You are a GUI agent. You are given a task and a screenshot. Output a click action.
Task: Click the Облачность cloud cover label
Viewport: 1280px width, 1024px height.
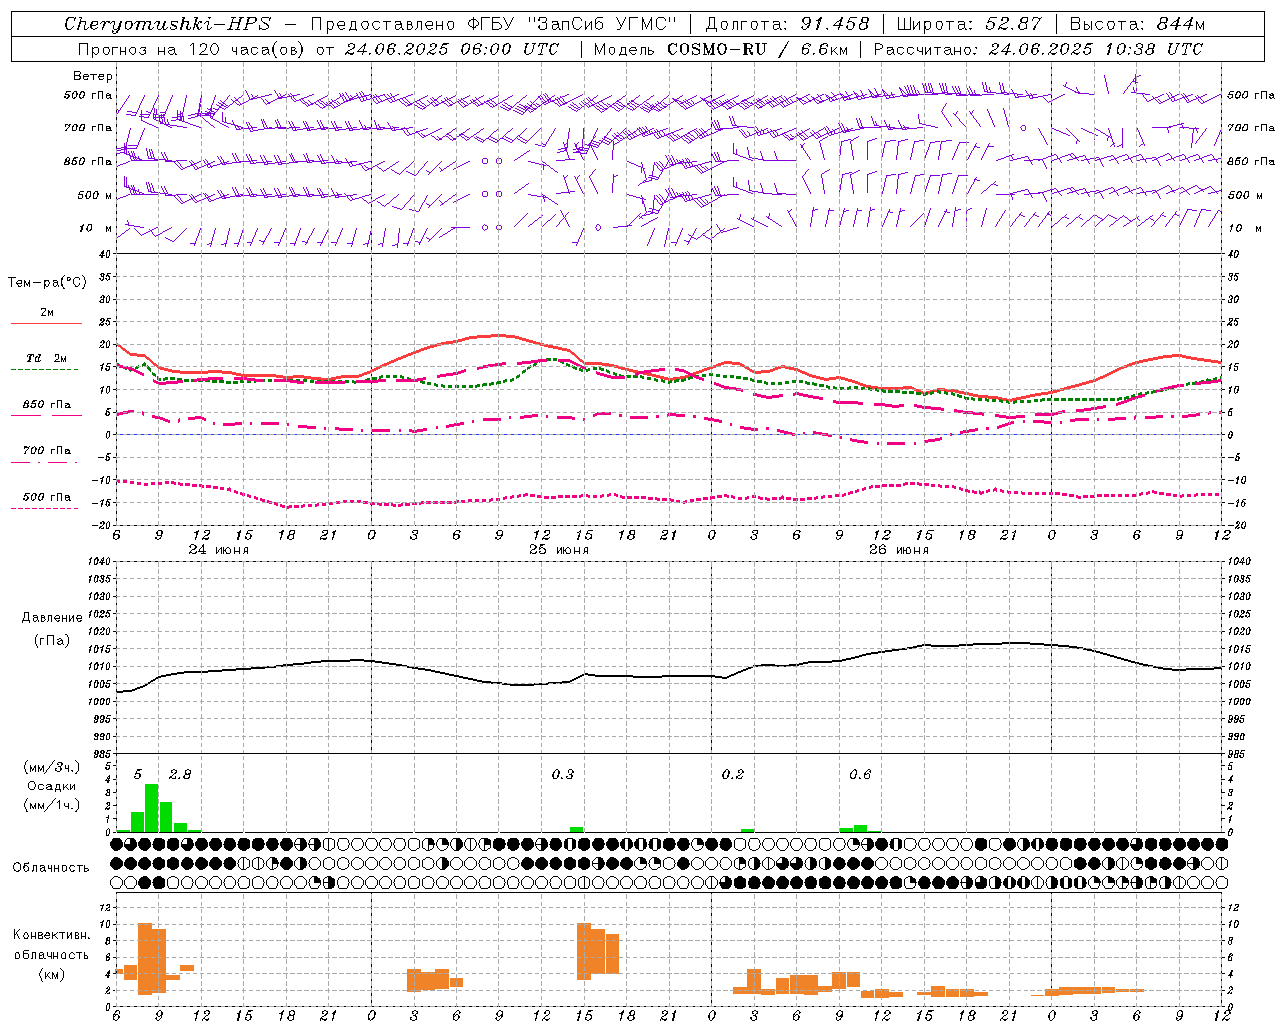tap(51, 868)
